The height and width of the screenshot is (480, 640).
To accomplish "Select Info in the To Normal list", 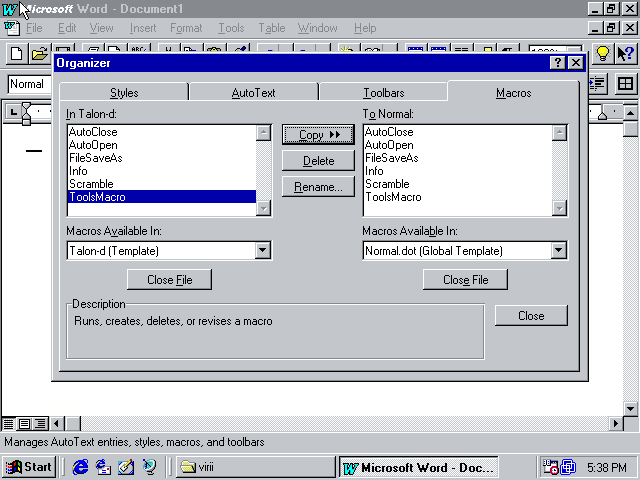I will (458, 171).
